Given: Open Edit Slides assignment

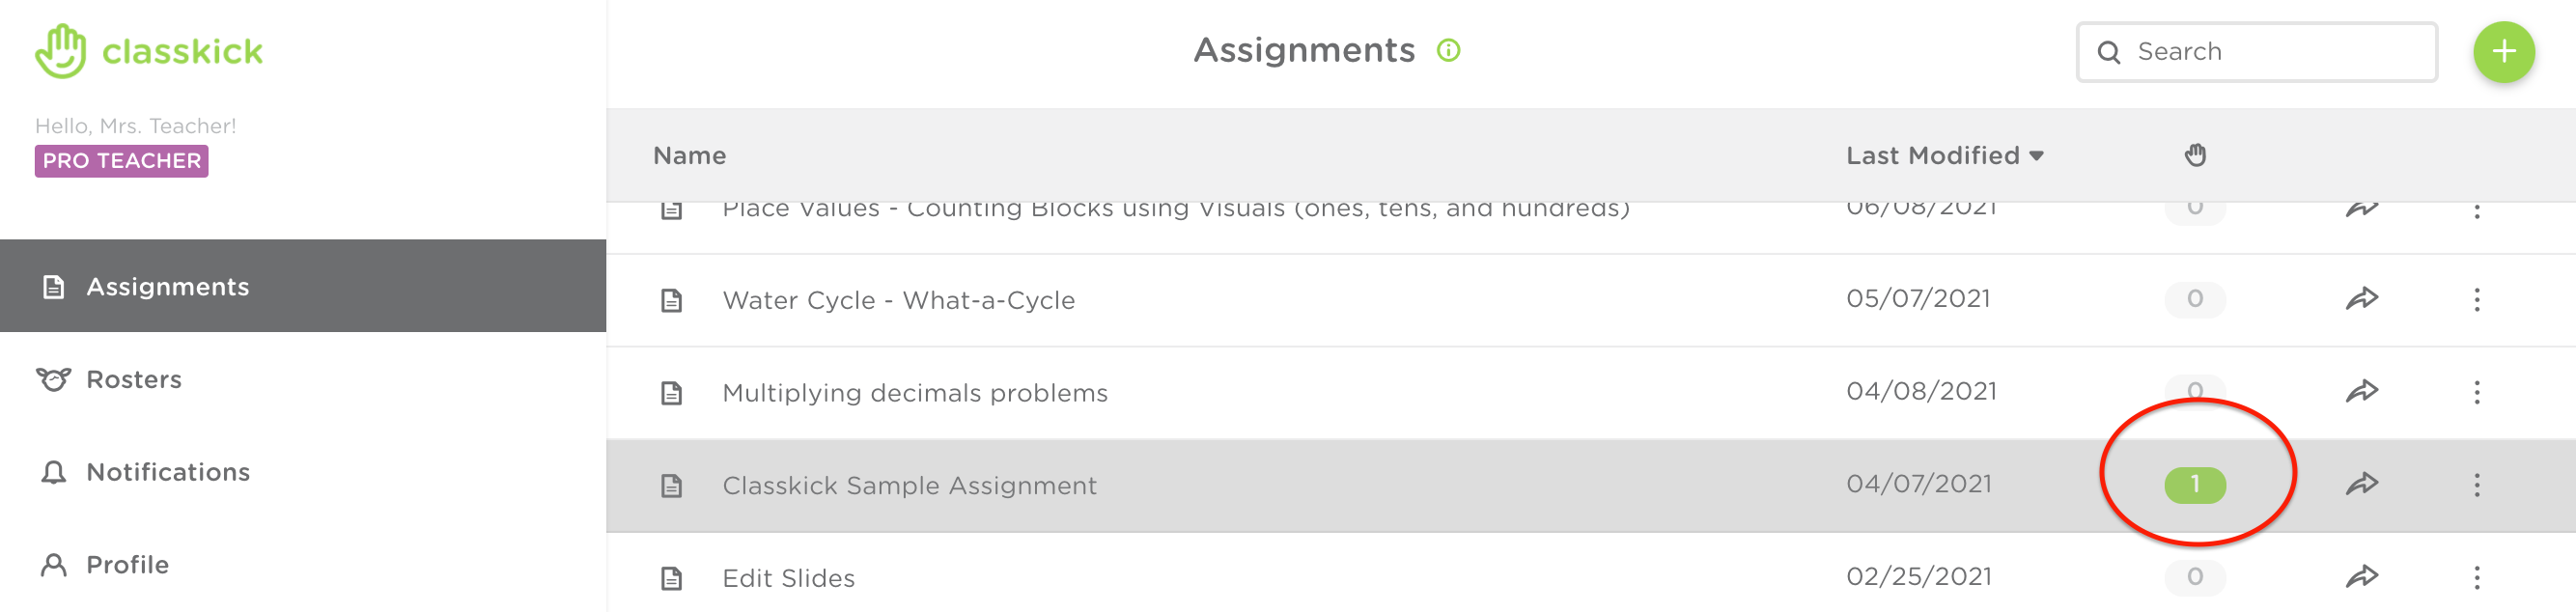Looking at the screenshot, I should (x=788, y=578).
